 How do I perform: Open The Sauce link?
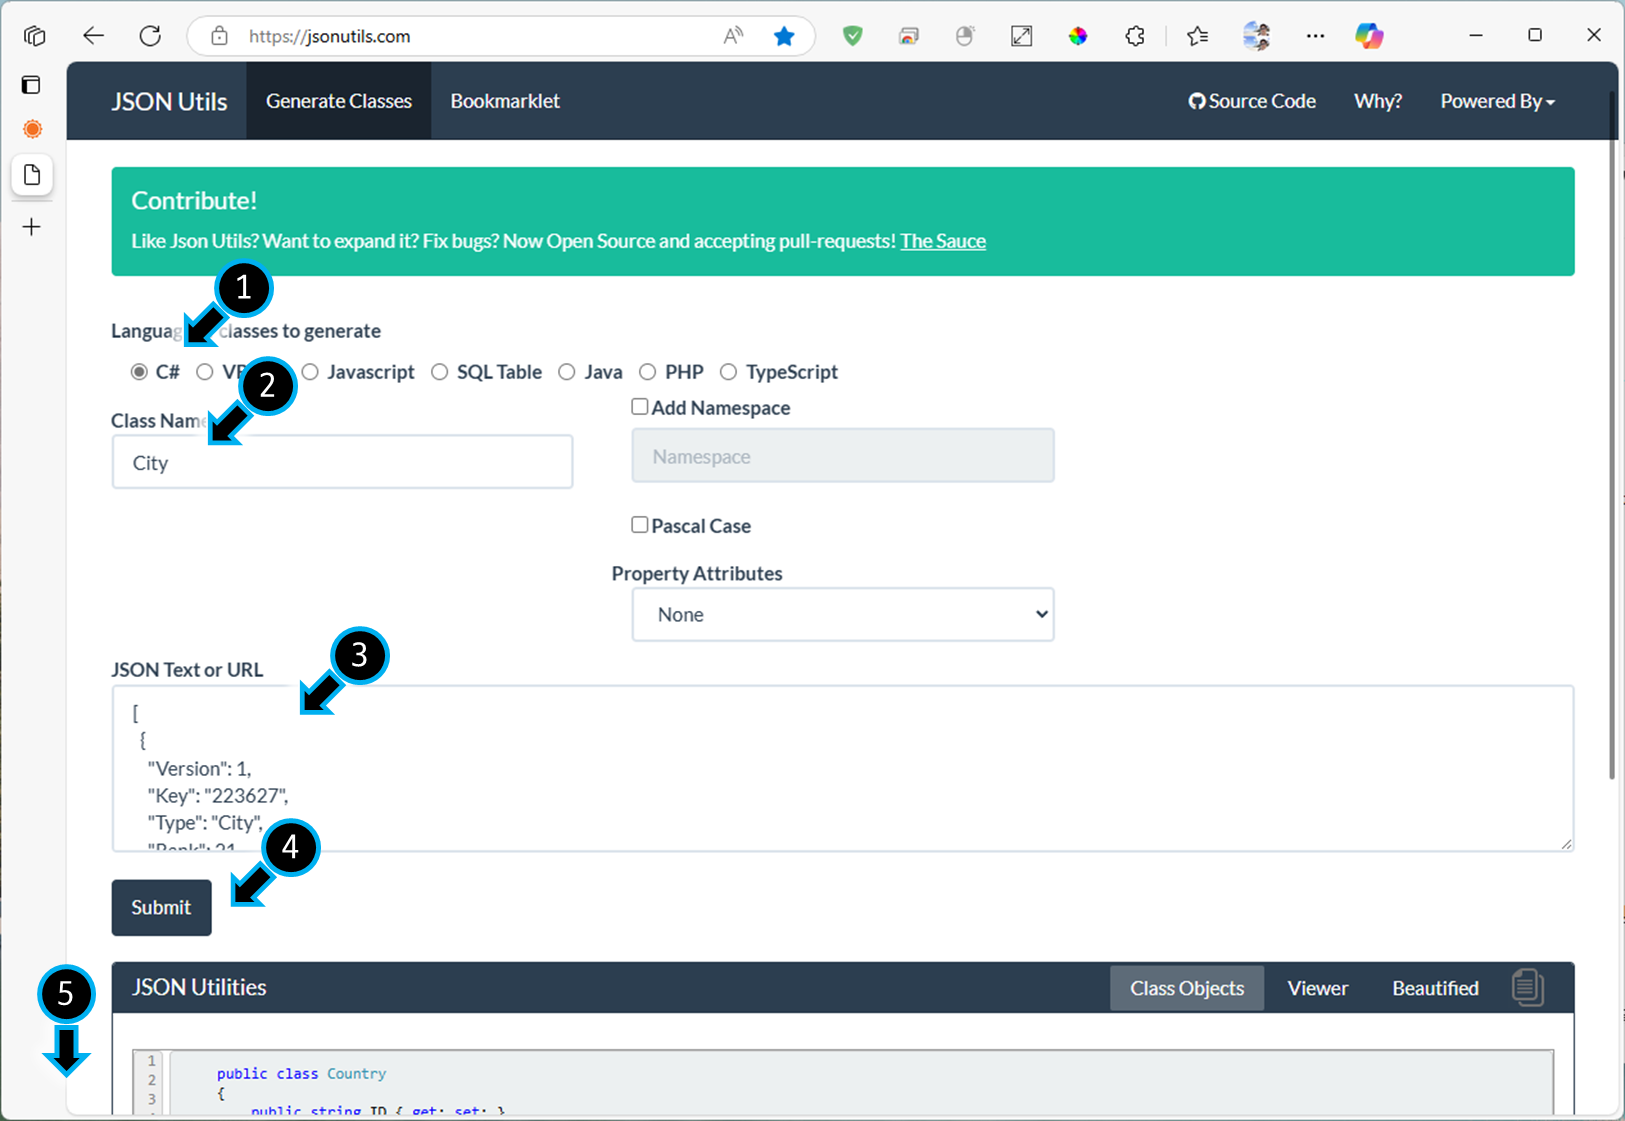coord(943,241)
